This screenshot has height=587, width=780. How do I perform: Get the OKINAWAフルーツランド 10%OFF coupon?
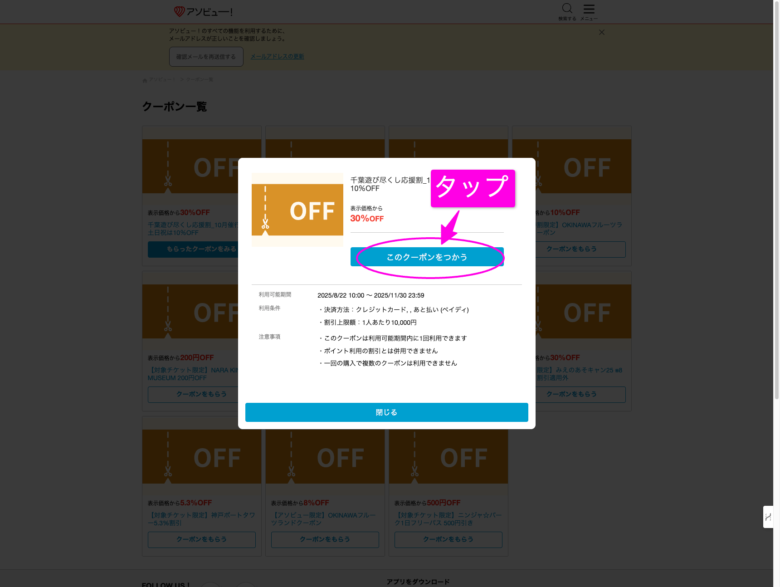click(x=580, y=249)
